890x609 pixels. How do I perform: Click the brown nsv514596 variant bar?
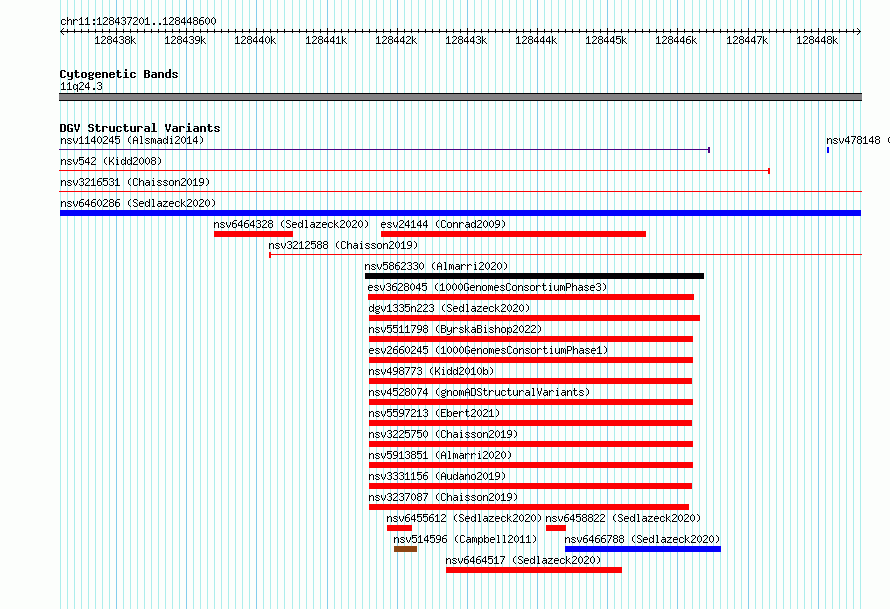click(x=405, y=549)
